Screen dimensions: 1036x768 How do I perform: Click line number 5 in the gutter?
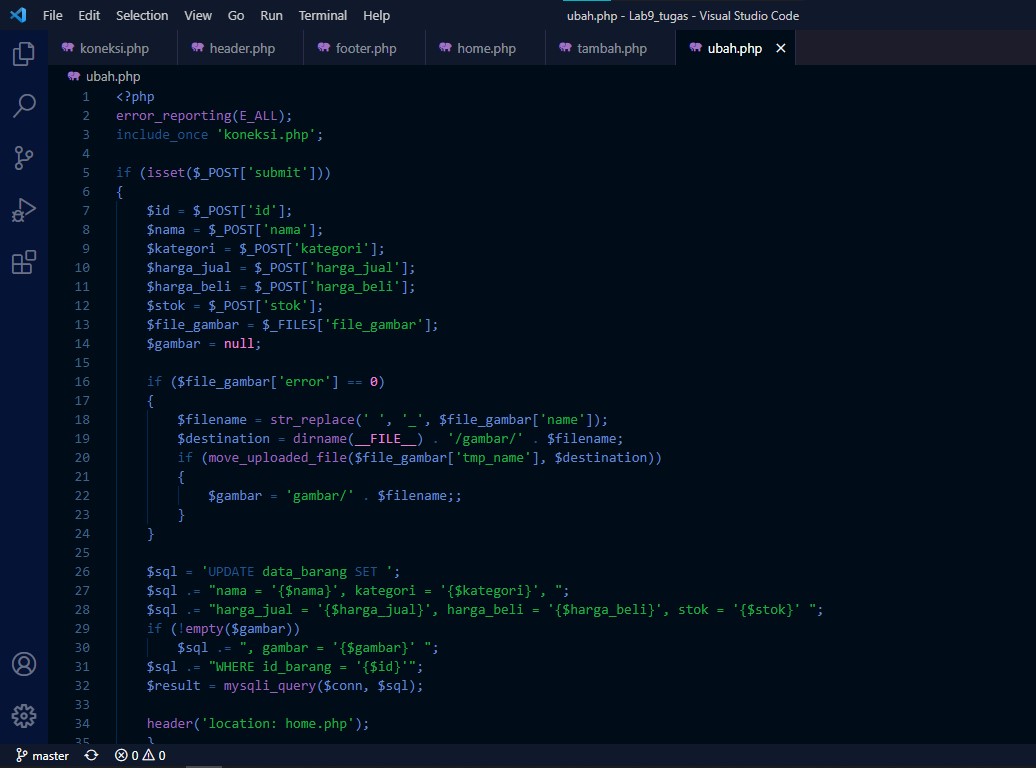(x=86, y=173)
